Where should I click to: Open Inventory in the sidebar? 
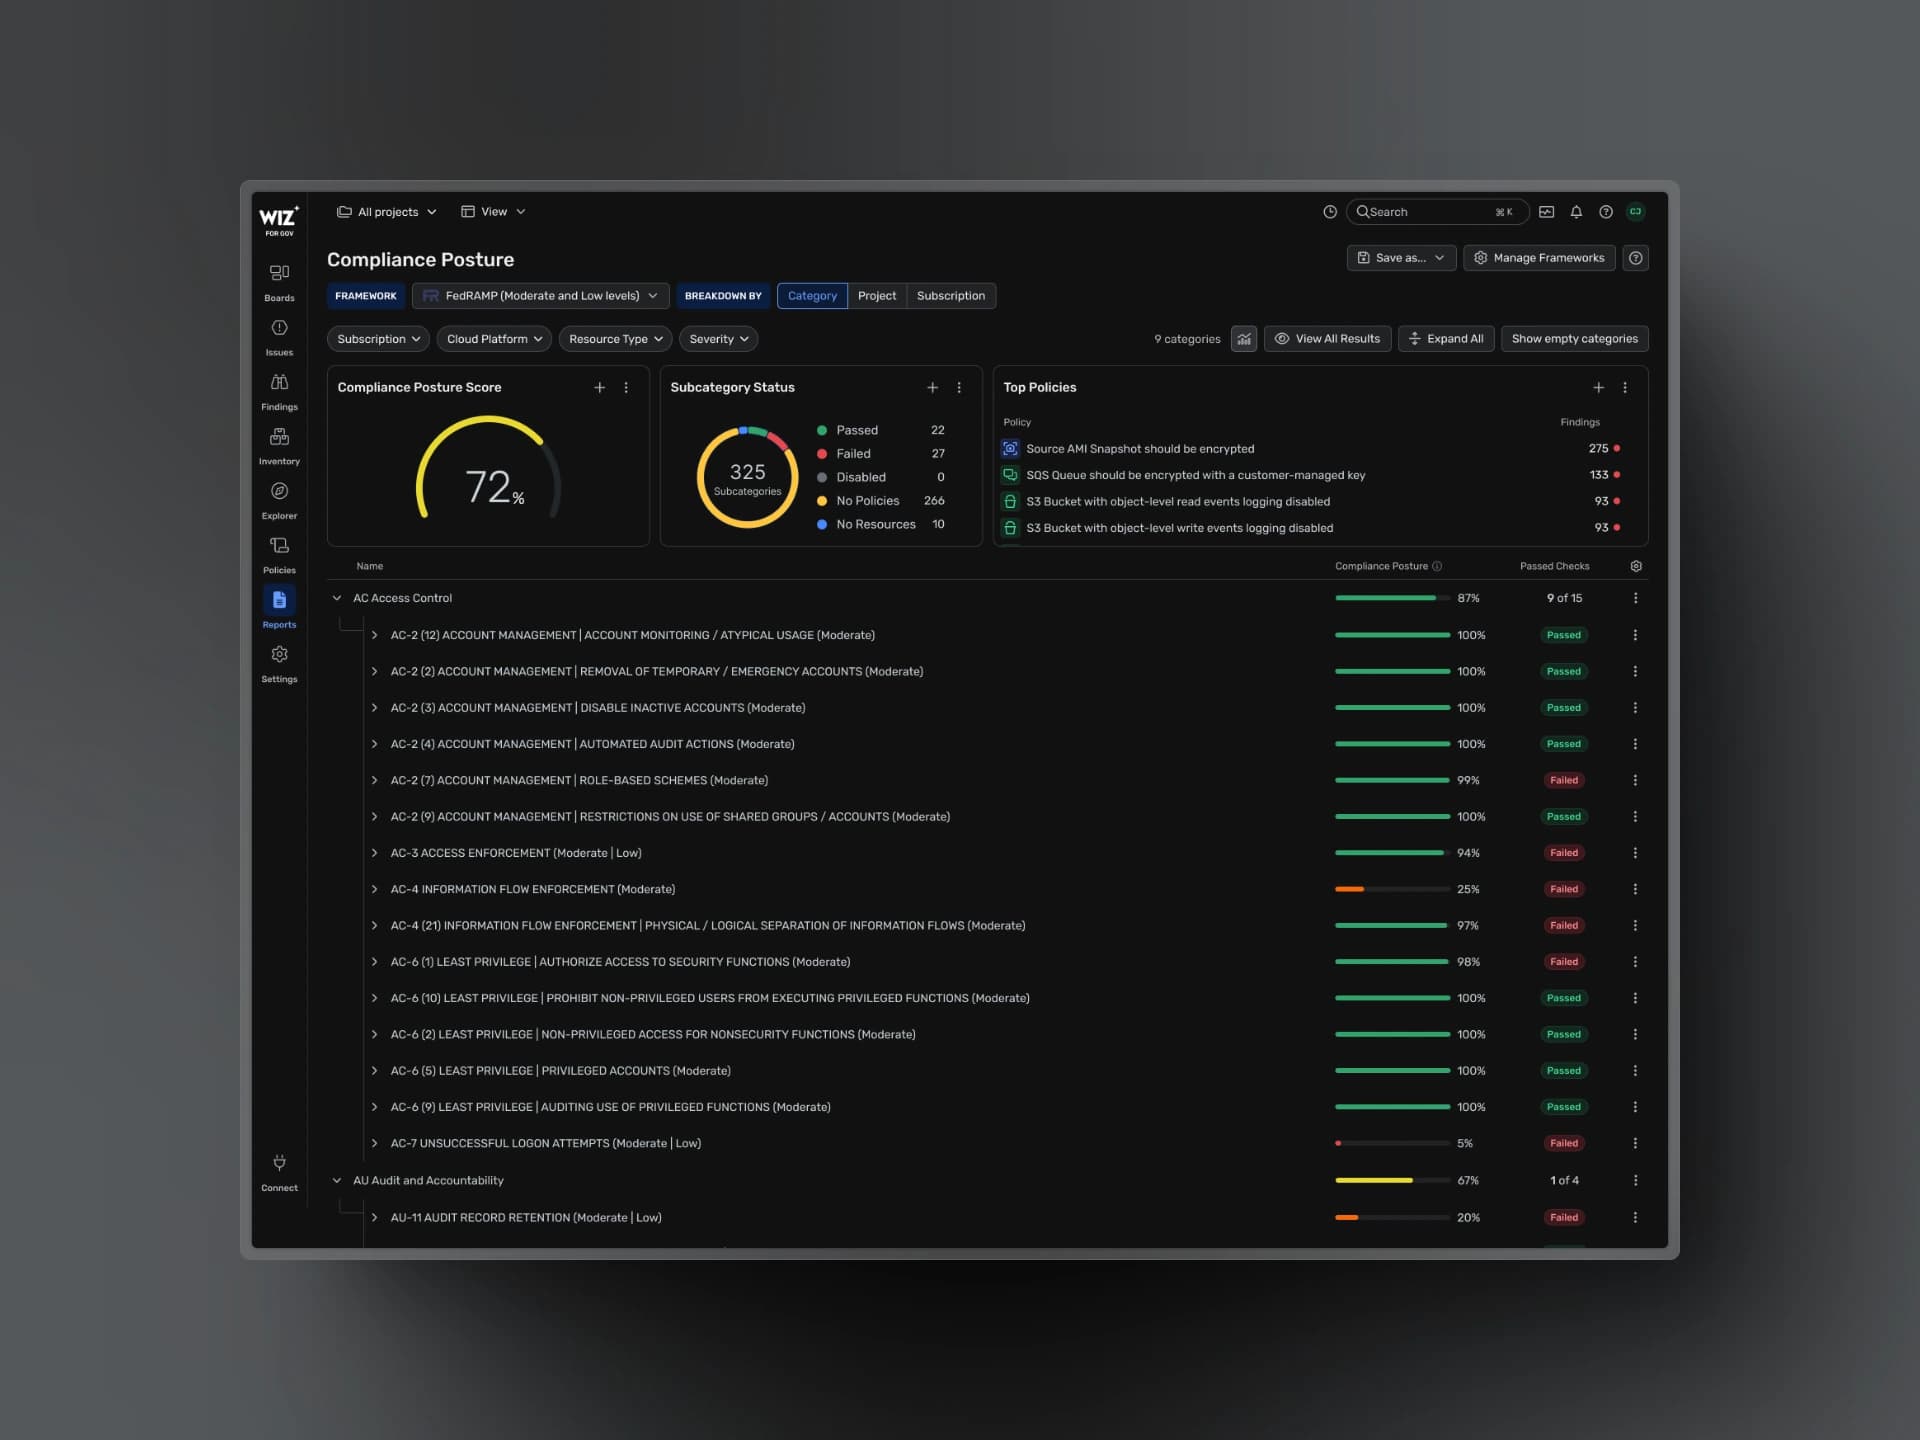pos(279,446)
